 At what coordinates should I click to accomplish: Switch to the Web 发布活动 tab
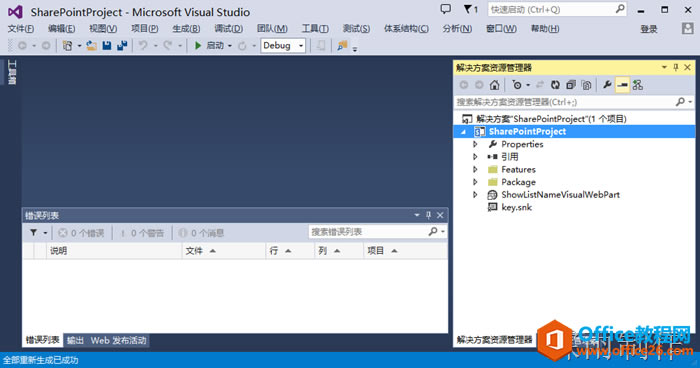click(118, 340)
